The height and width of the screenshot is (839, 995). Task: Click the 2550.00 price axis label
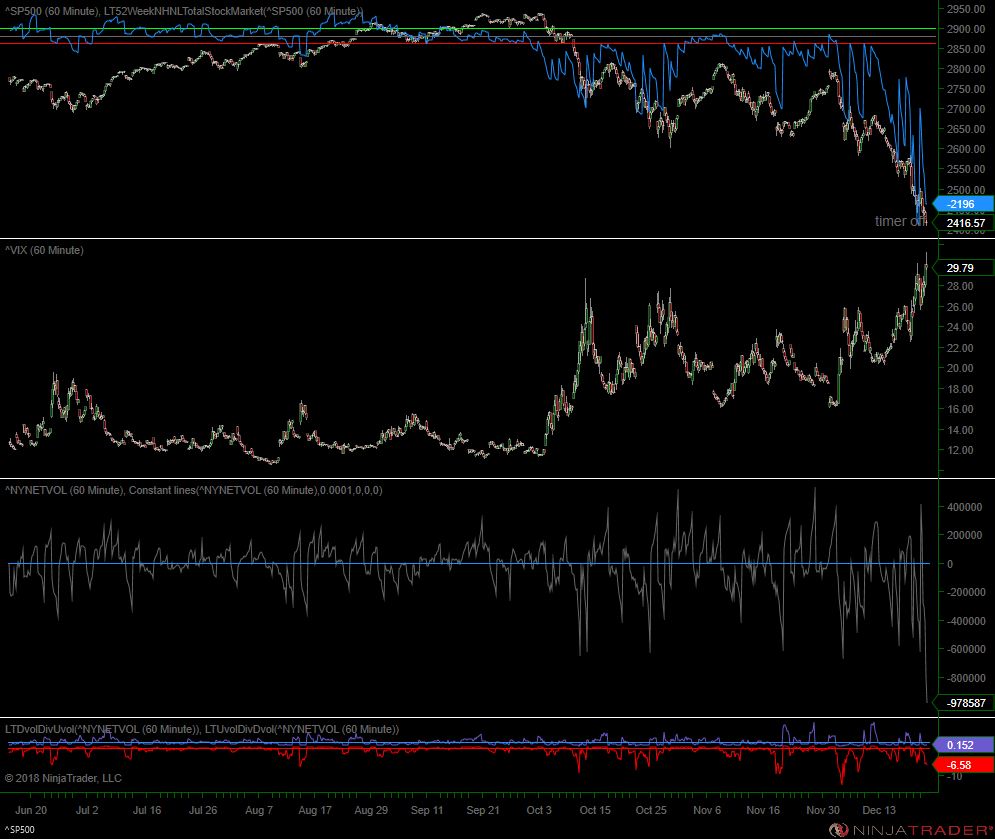966,169
